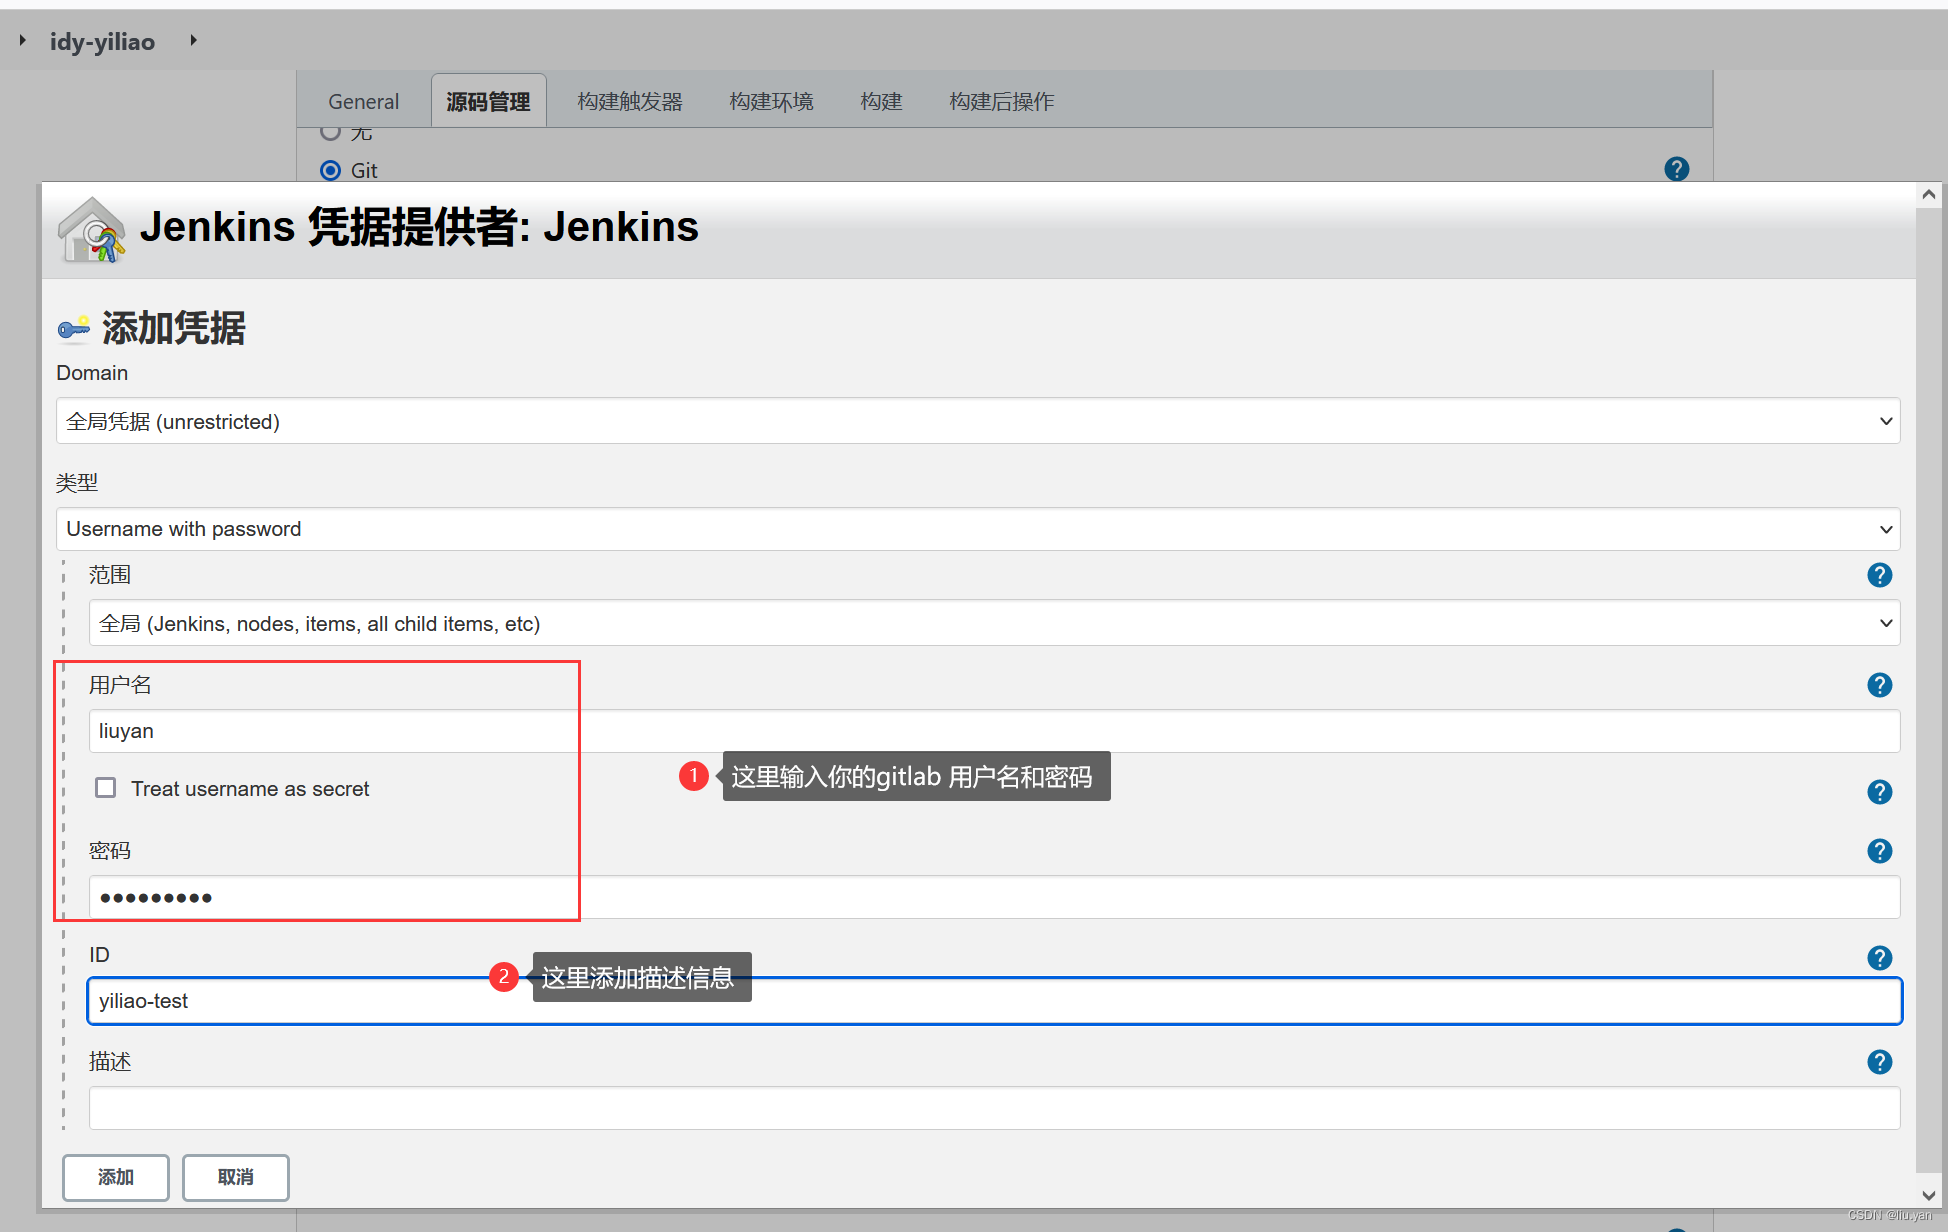This screenshot has width=1948, height=1232.
Task: Click the help icon beside ID
Action: pos(1879,958)
